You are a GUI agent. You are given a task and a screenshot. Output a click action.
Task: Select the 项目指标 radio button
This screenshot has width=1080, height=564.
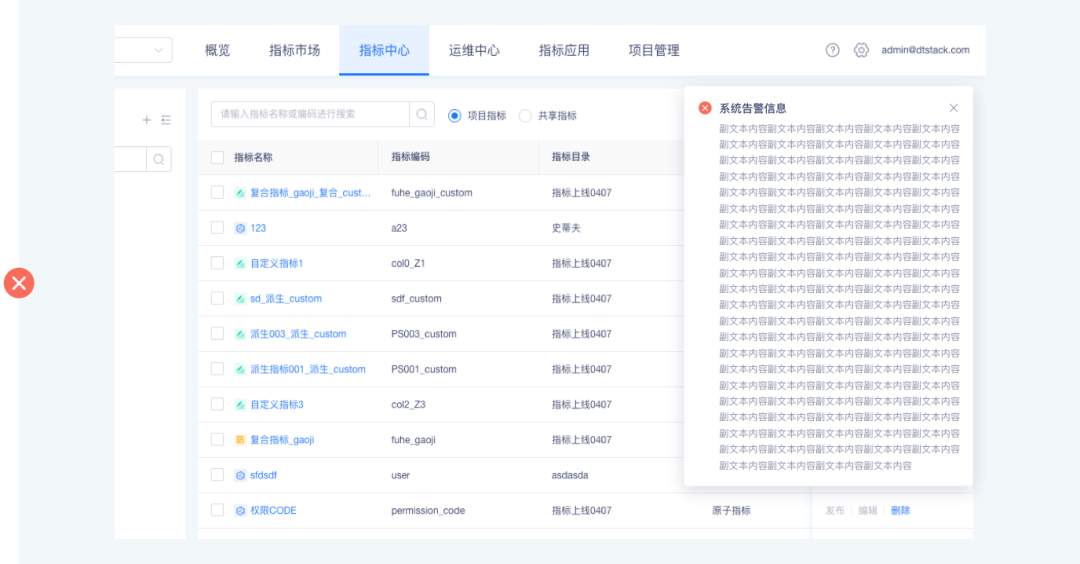(x=455, y=116)
